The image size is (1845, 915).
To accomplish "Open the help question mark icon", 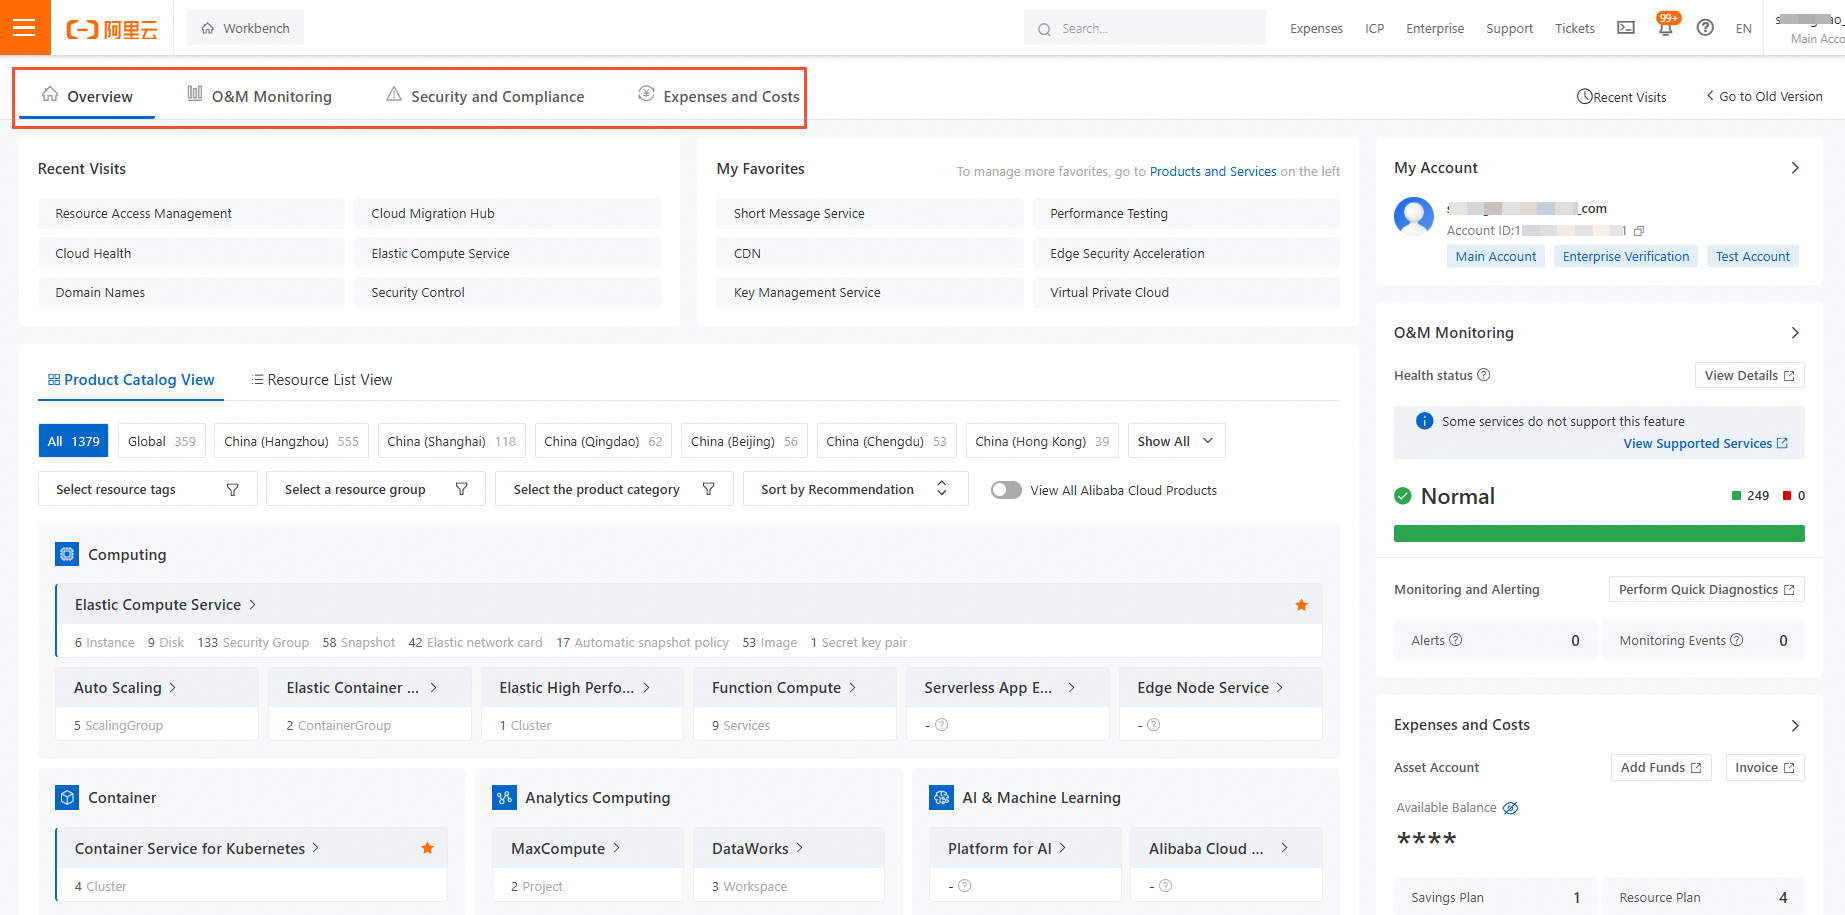I will [x=1705, y=28].
